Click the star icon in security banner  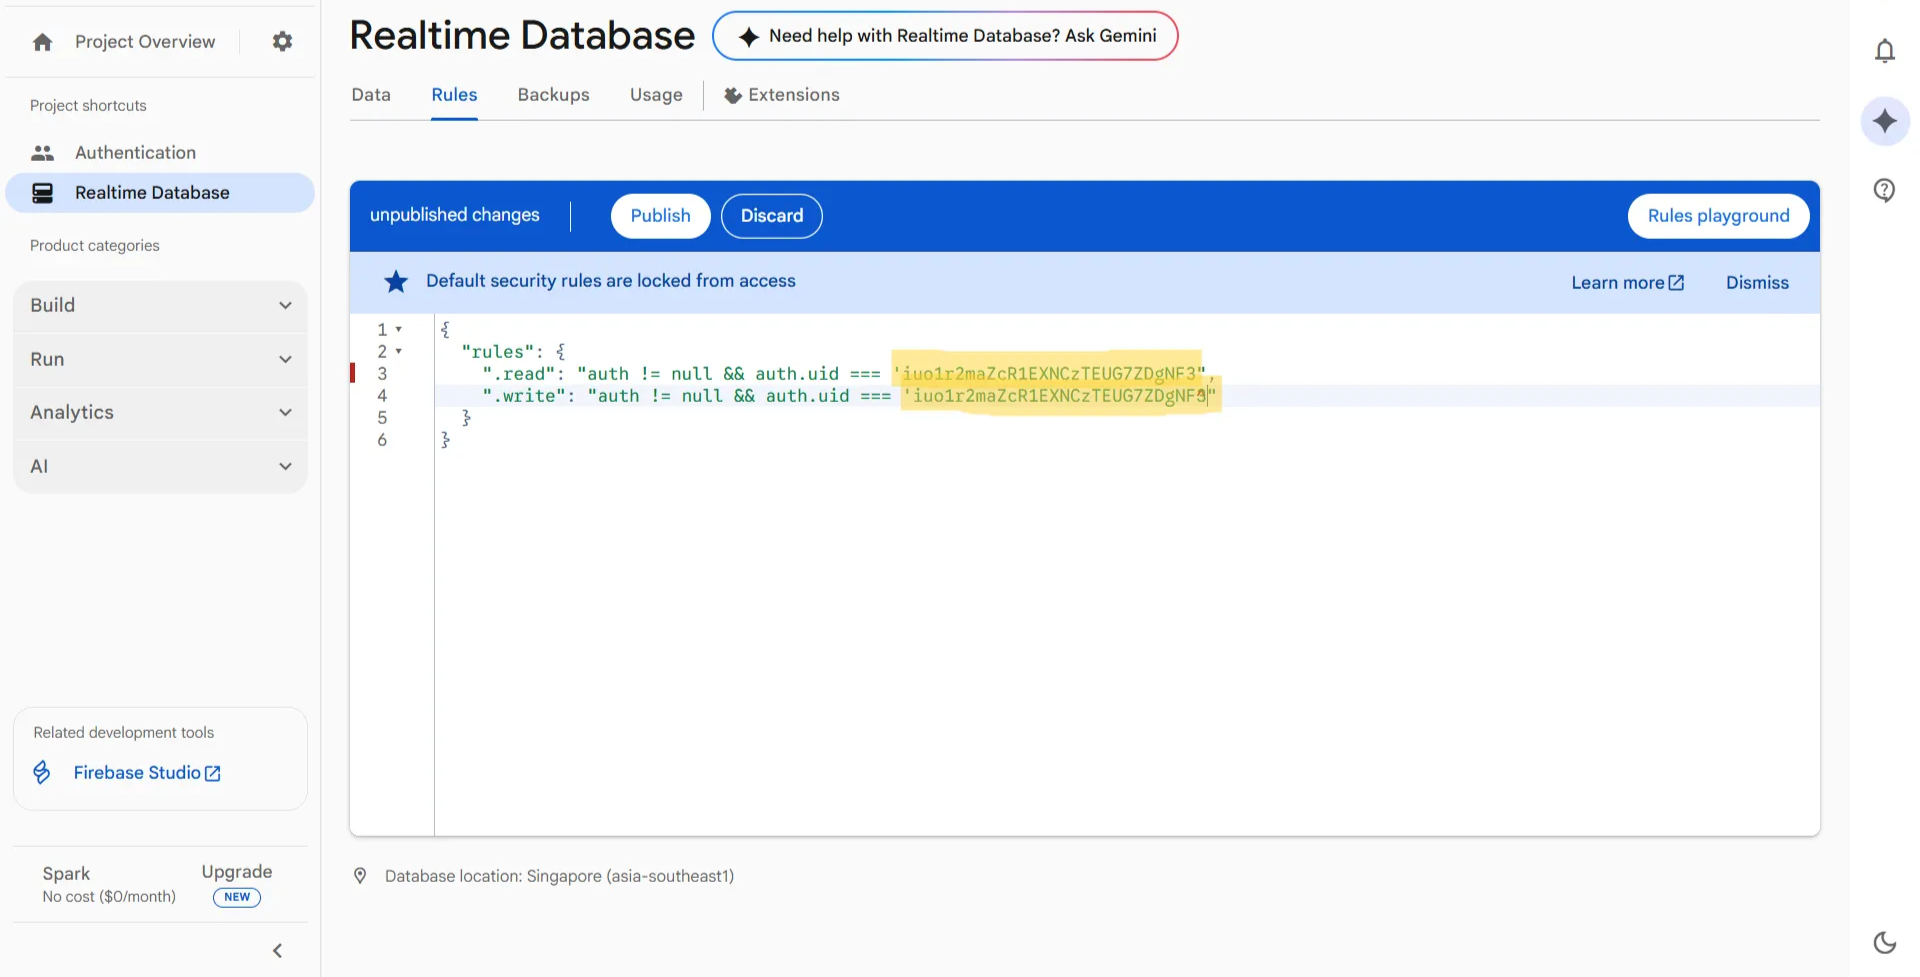396,282
